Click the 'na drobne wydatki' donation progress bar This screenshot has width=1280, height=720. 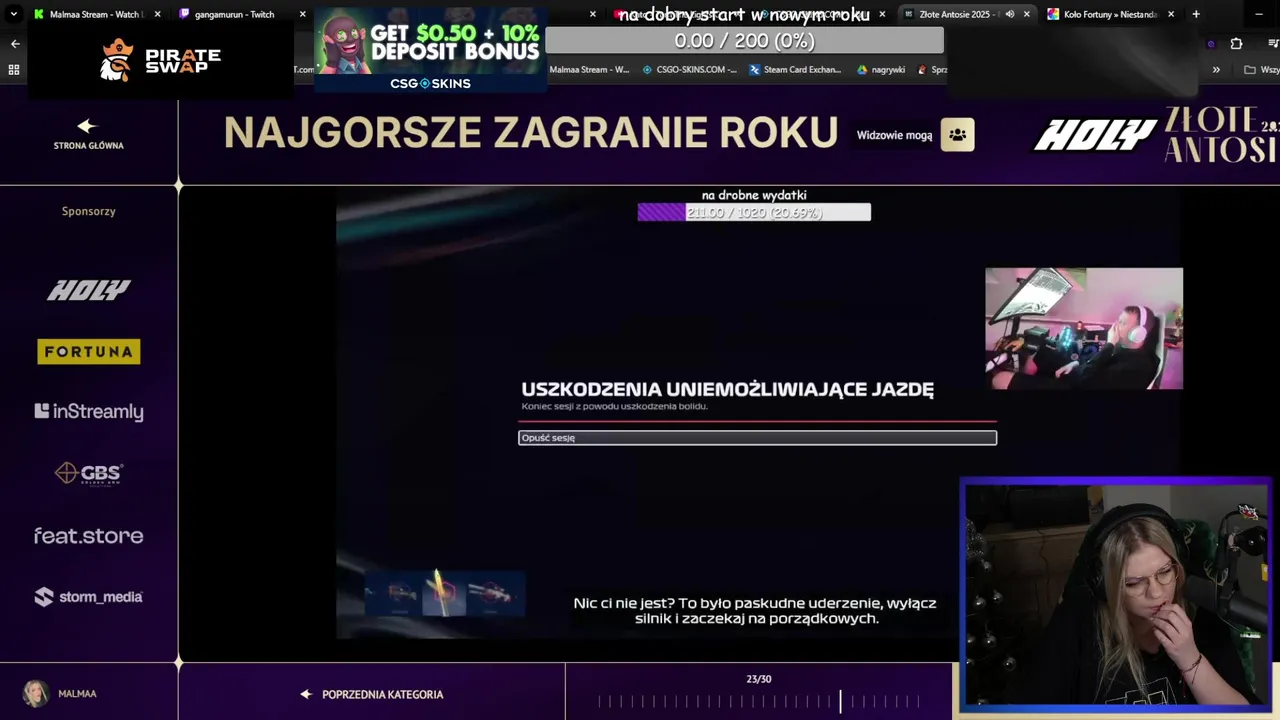click(754, 212)
